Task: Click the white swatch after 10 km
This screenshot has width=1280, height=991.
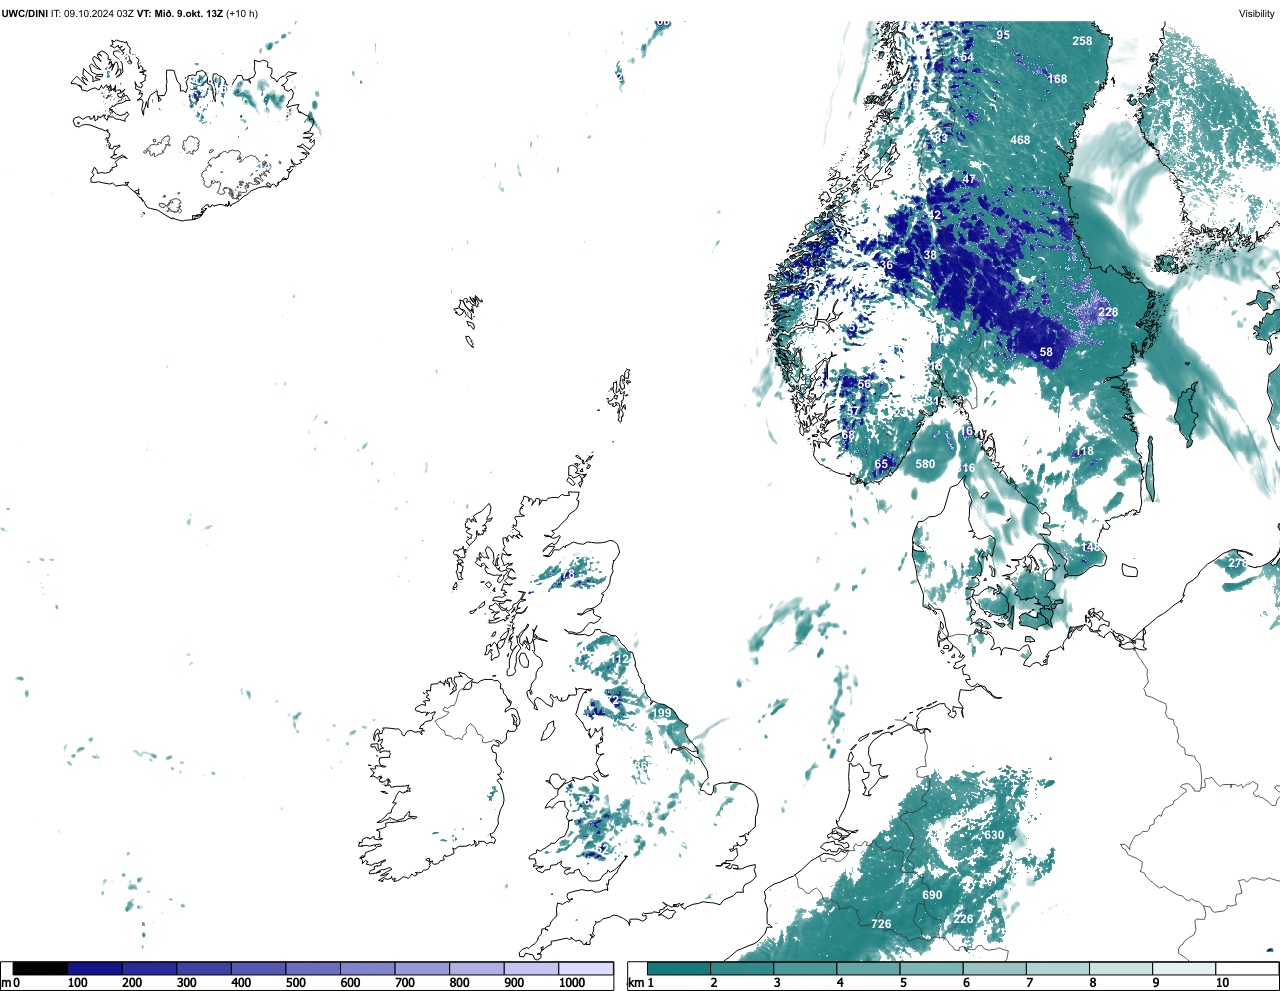Action: click(x=1248, y=968)
